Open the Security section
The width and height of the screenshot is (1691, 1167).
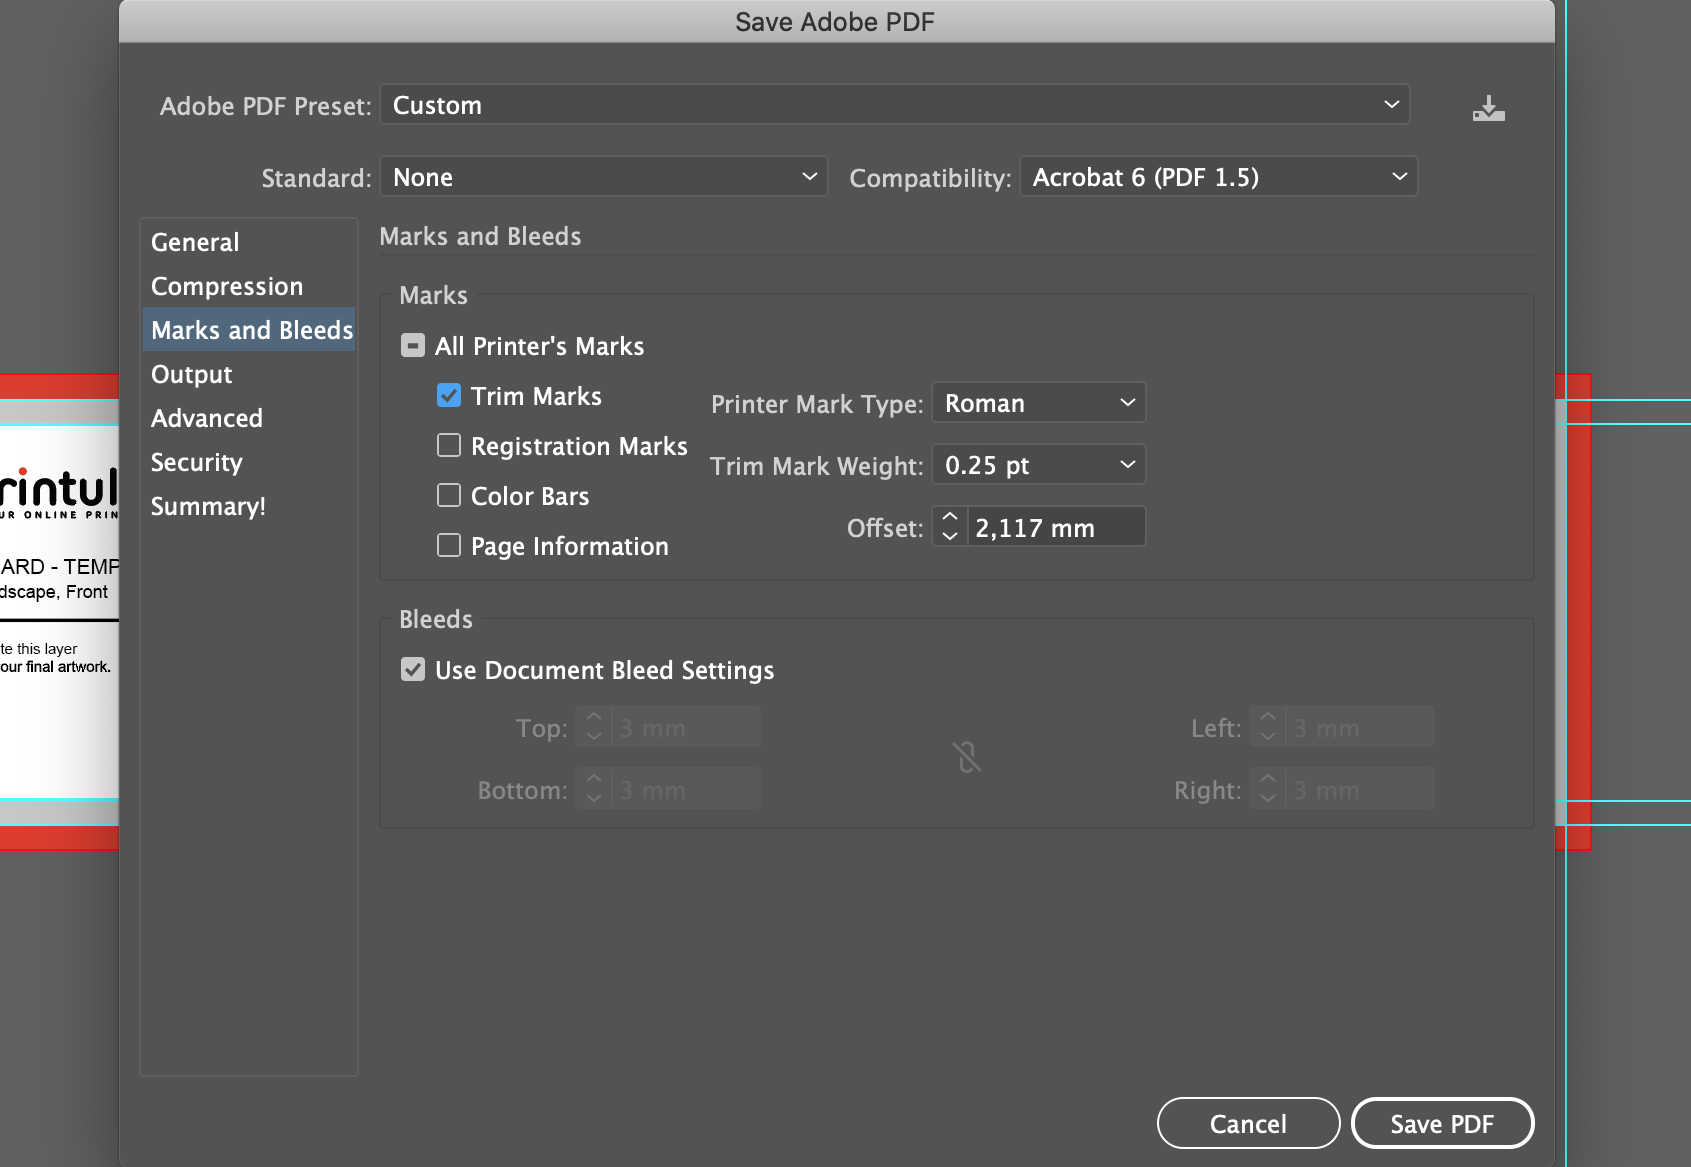coord(249,462)
